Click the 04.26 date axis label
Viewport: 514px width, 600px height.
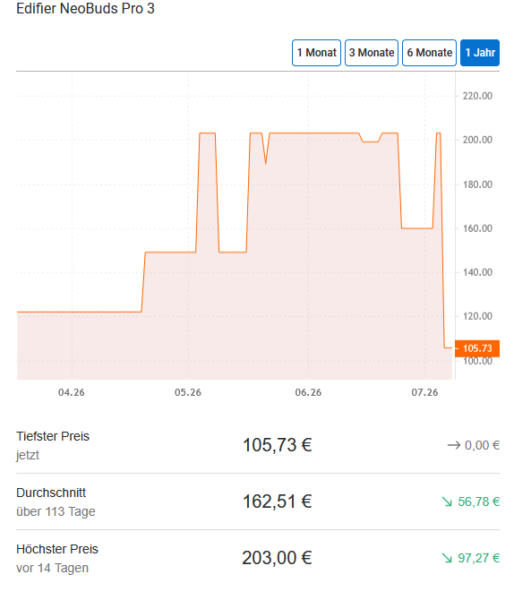click(x=71, y=392)
